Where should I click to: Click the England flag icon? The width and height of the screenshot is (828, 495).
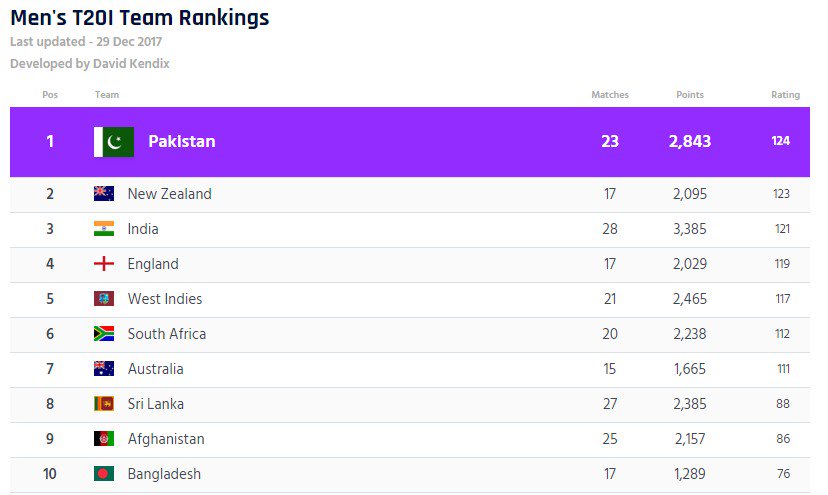[x=104, y=264]
